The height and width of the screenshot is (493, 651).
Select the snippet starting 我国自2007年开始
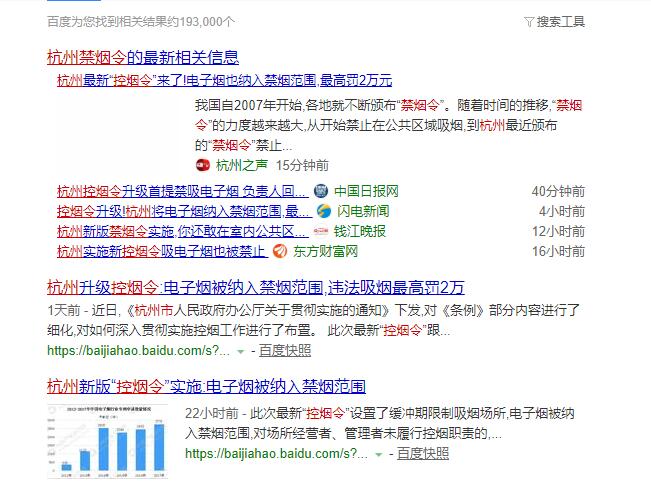pos(389,125)
